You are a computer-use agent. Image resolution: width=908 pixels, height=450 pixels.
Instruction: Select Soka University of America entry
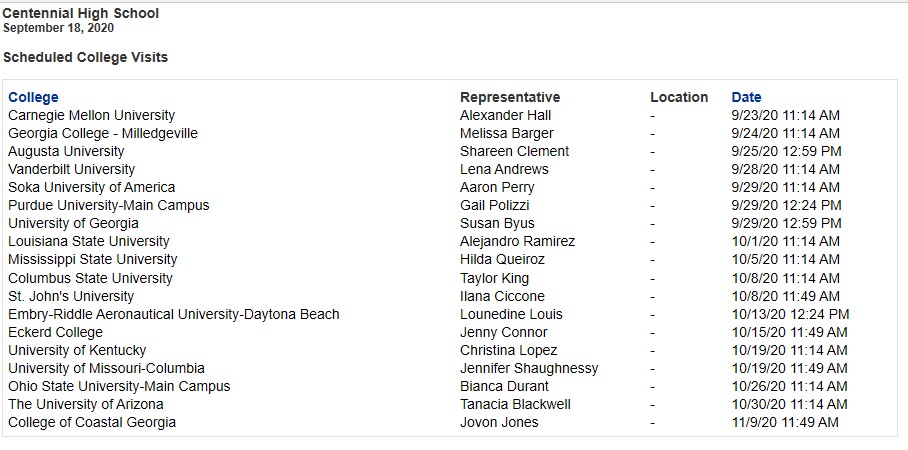coord(91,187)
